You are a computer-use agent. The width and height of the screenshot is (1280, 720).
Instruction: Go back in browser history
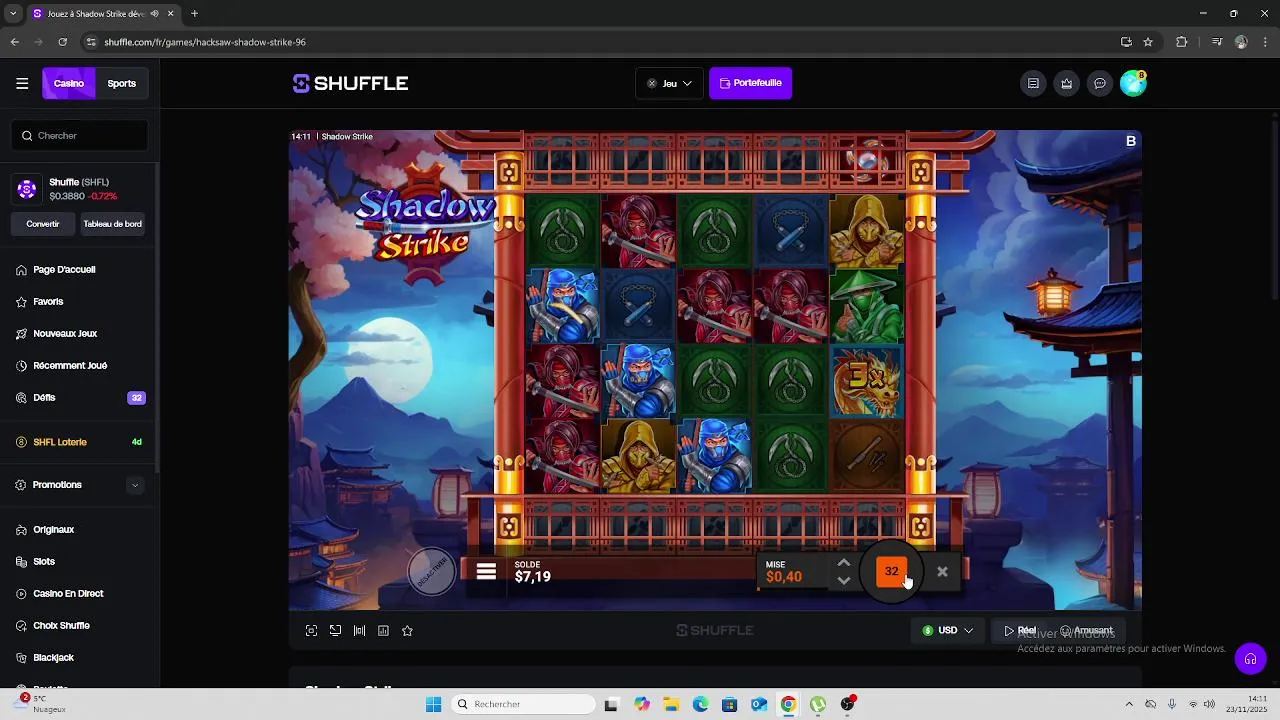point(14,42)
